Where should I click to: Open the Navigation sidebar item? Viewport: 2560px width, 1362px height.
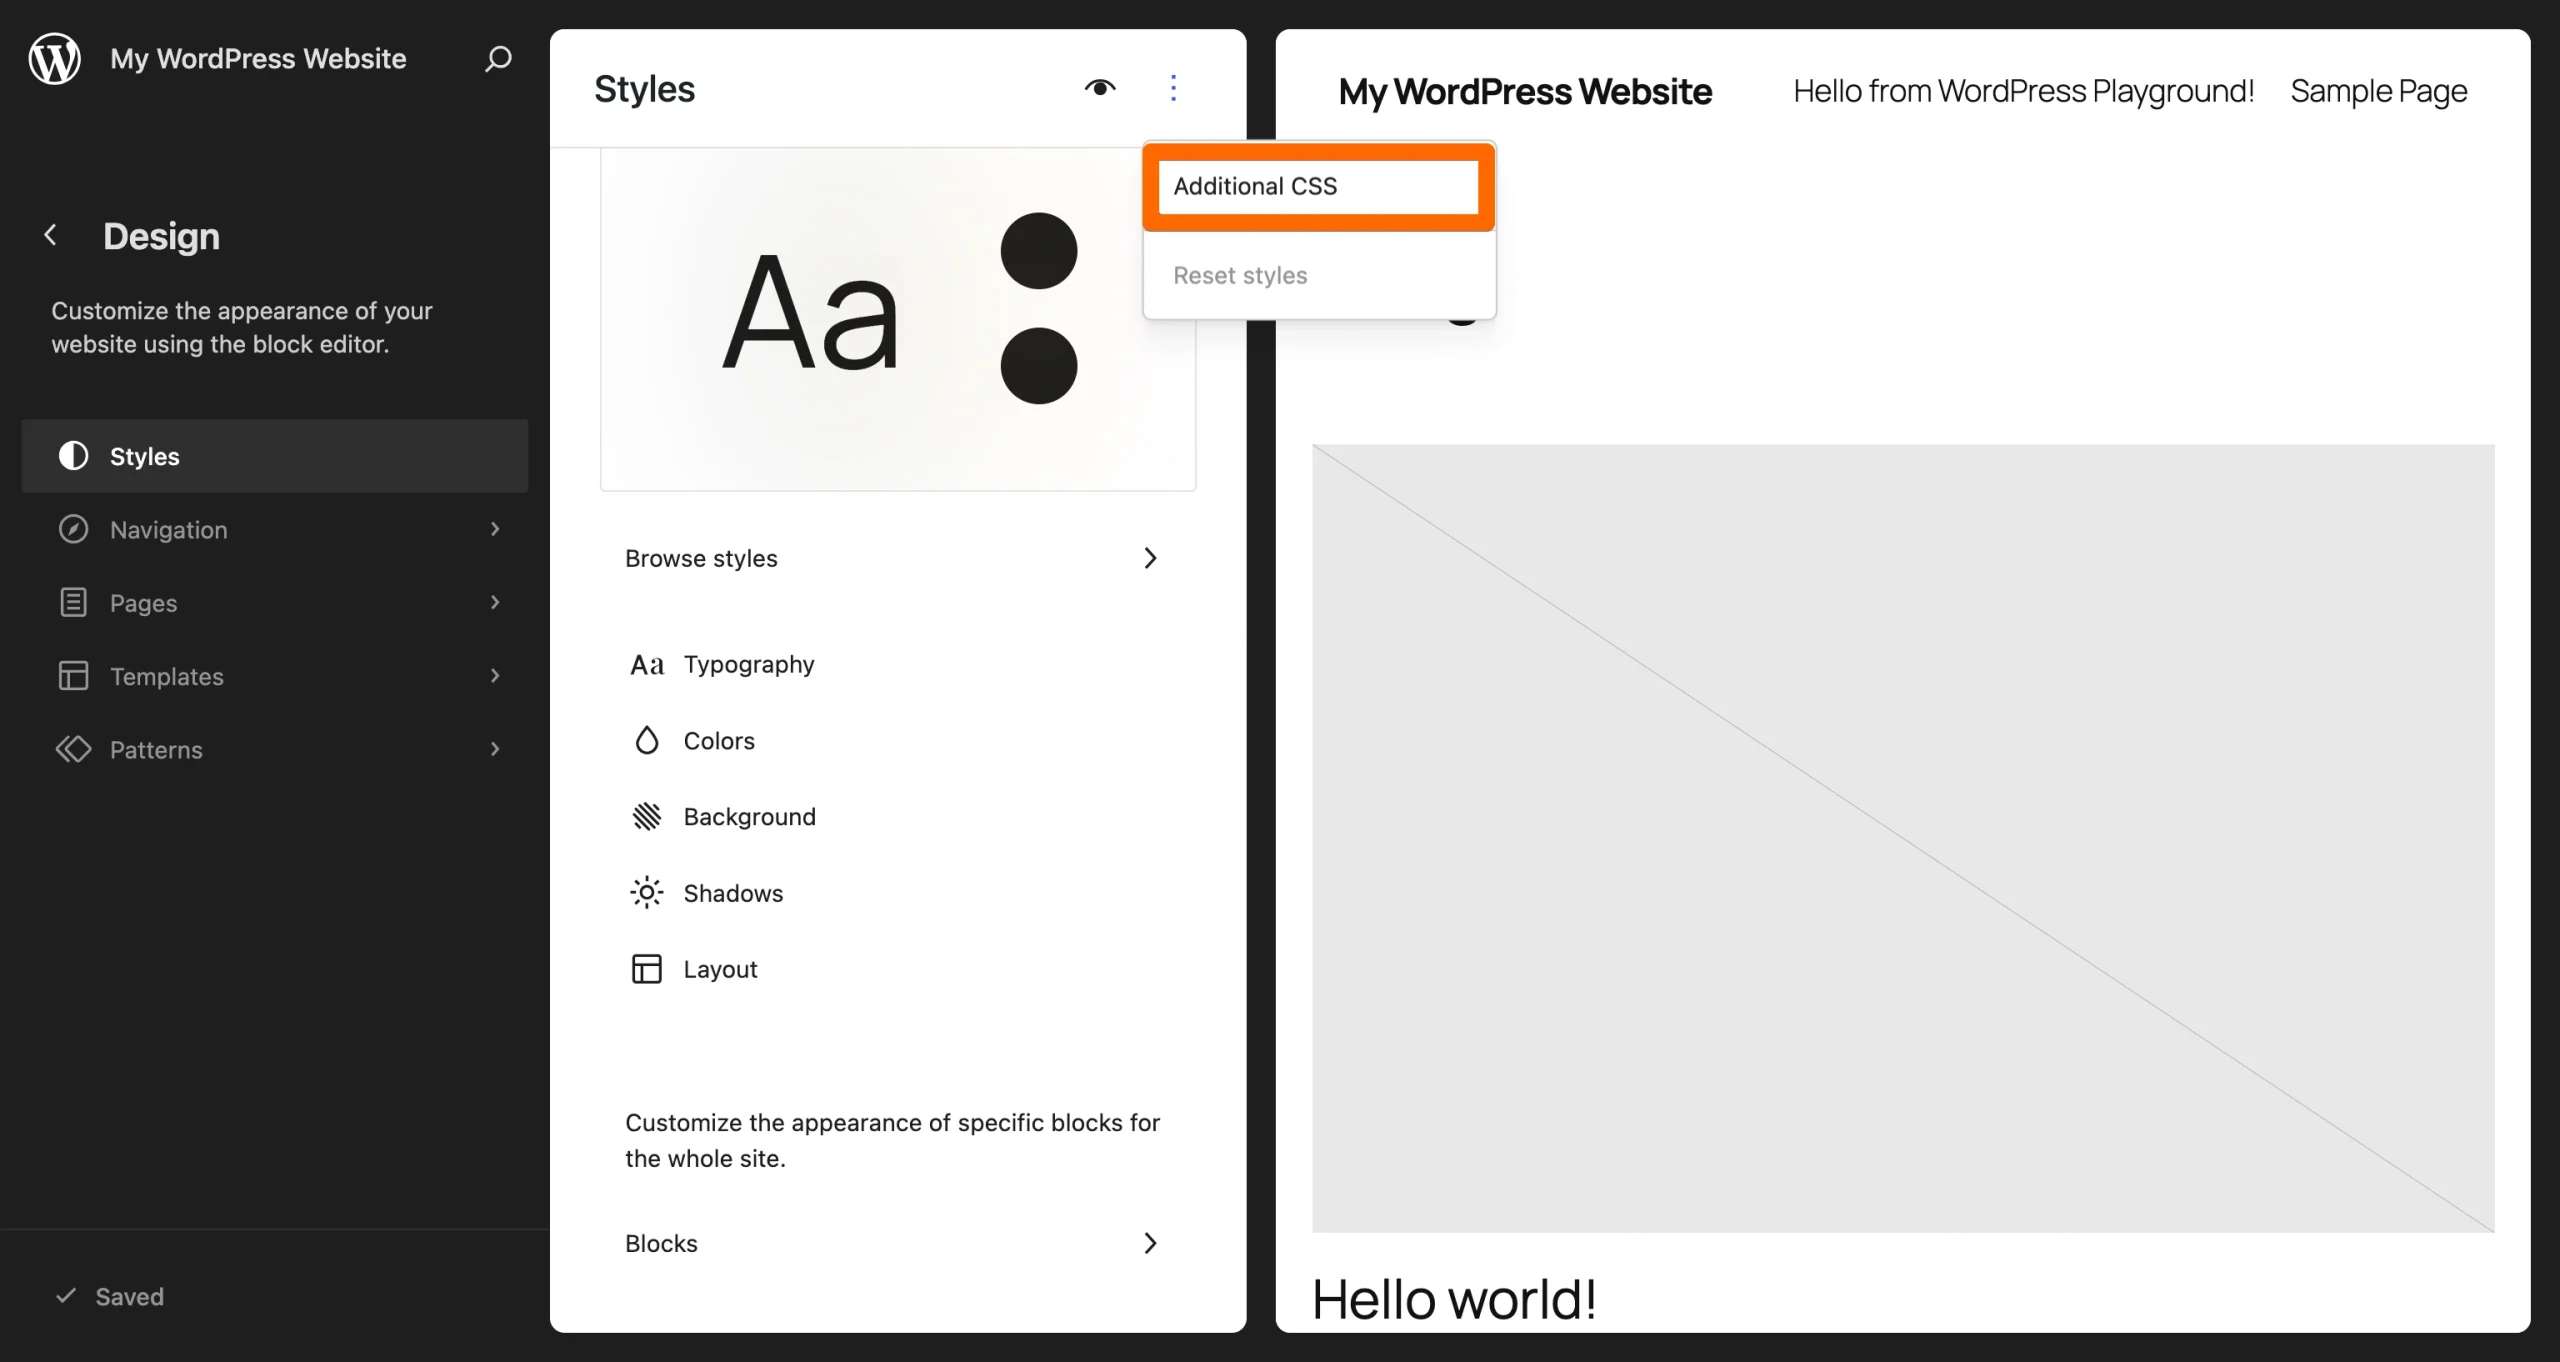click(x=275, y=529)
